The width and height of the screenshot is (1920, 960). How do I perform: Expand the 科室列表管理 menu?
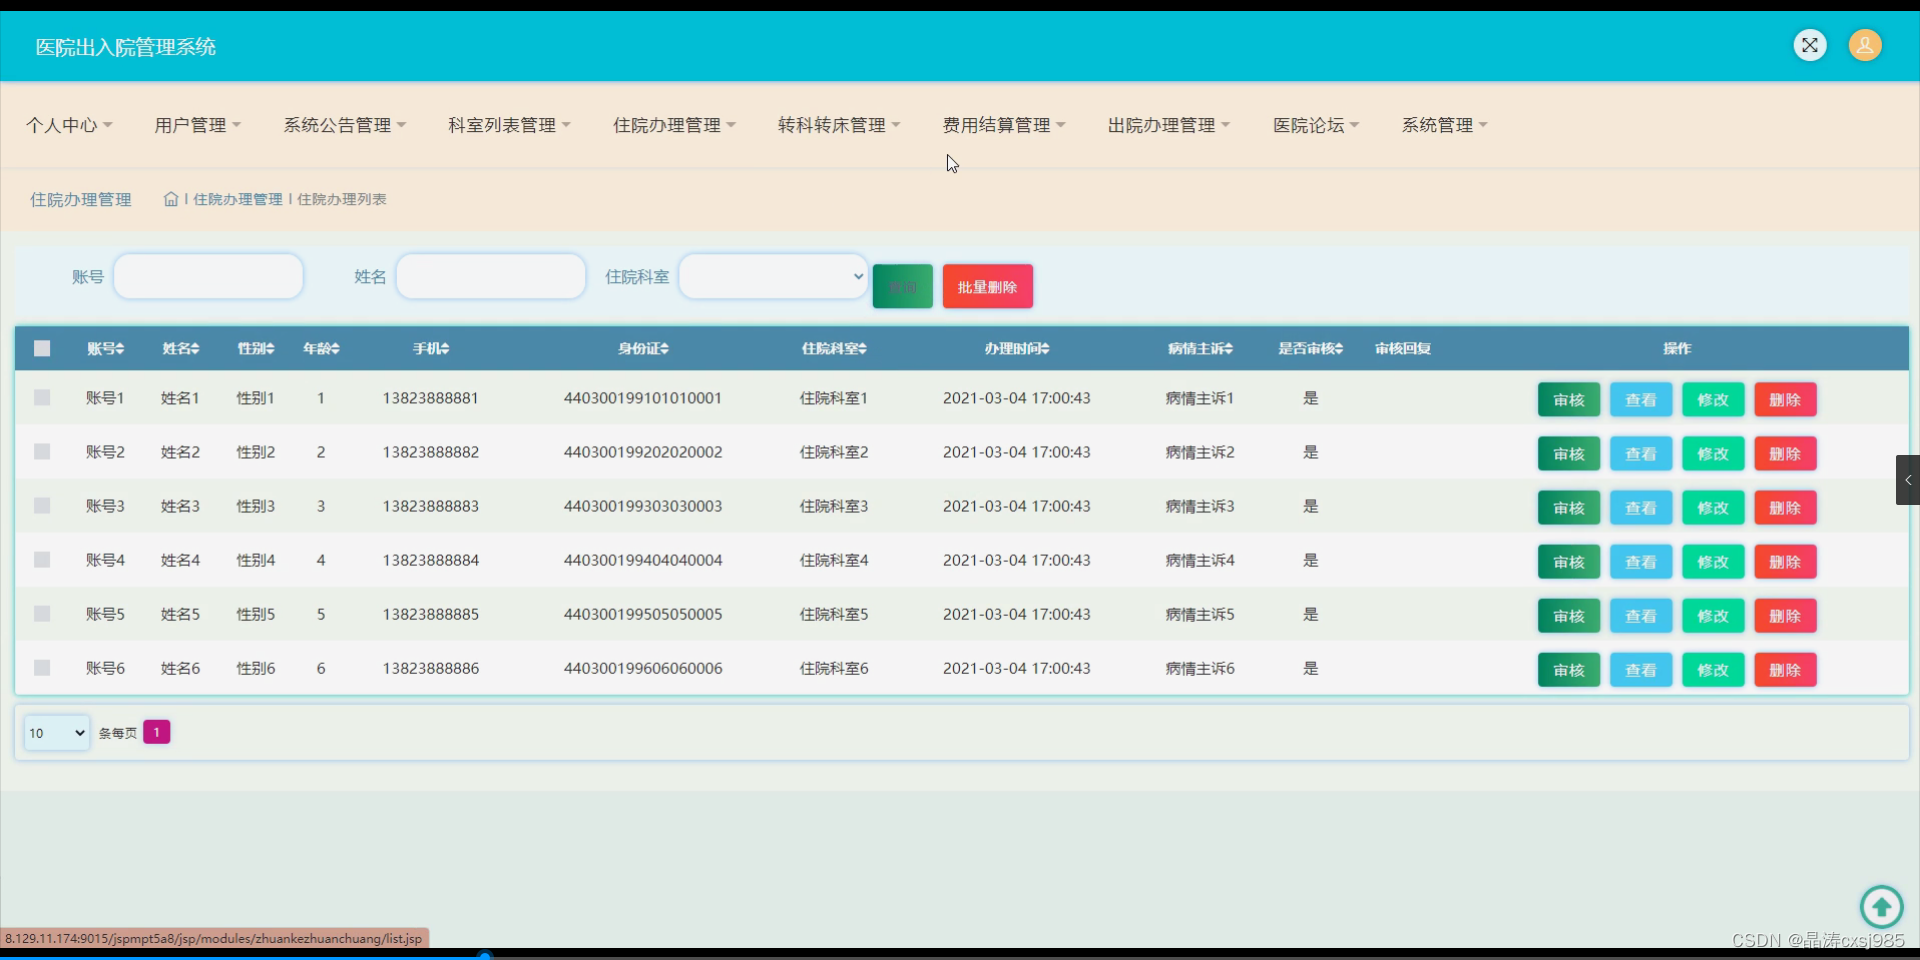(509, 125)
